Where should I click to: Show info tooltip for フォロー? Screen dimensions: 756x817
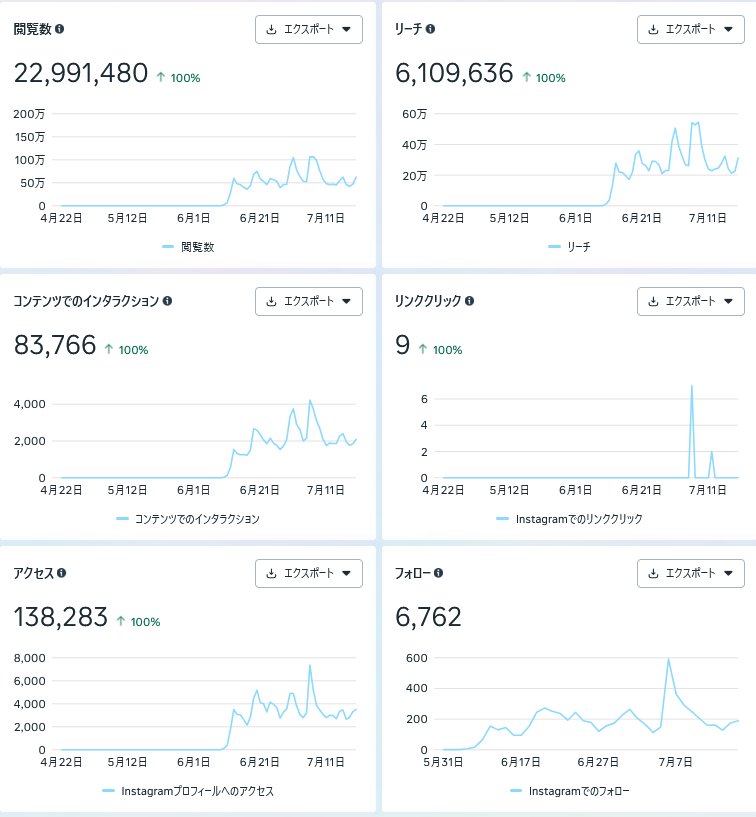click(439, 573)
